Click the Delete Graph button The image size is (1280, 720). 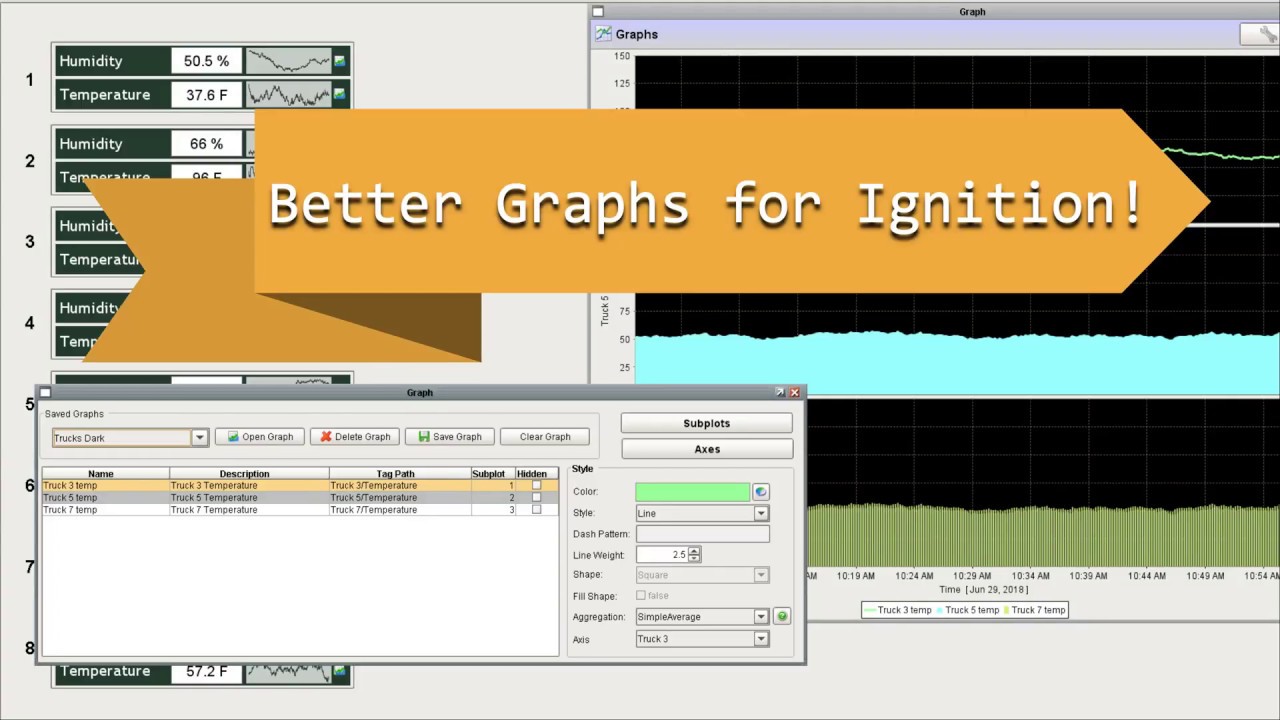(x=355, y=437)
